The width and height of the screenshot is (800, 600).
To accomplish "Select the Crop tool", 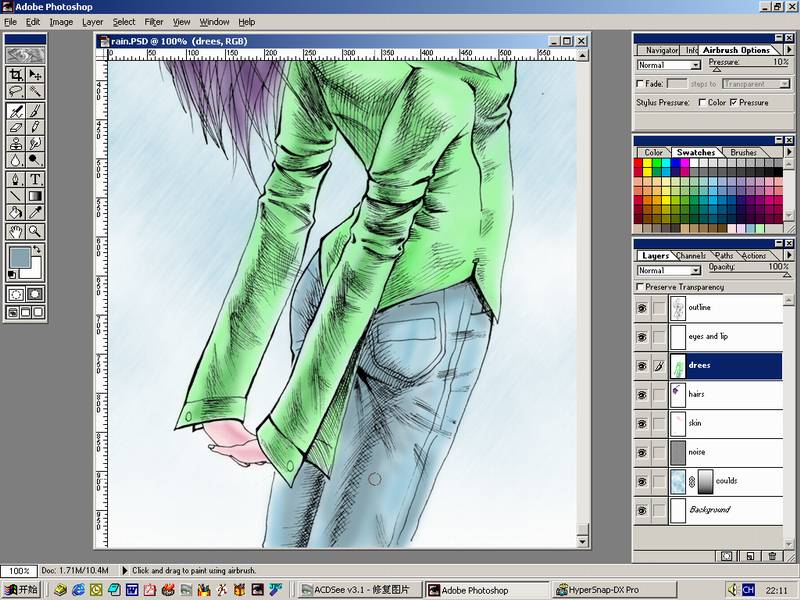I will [16, 75].
